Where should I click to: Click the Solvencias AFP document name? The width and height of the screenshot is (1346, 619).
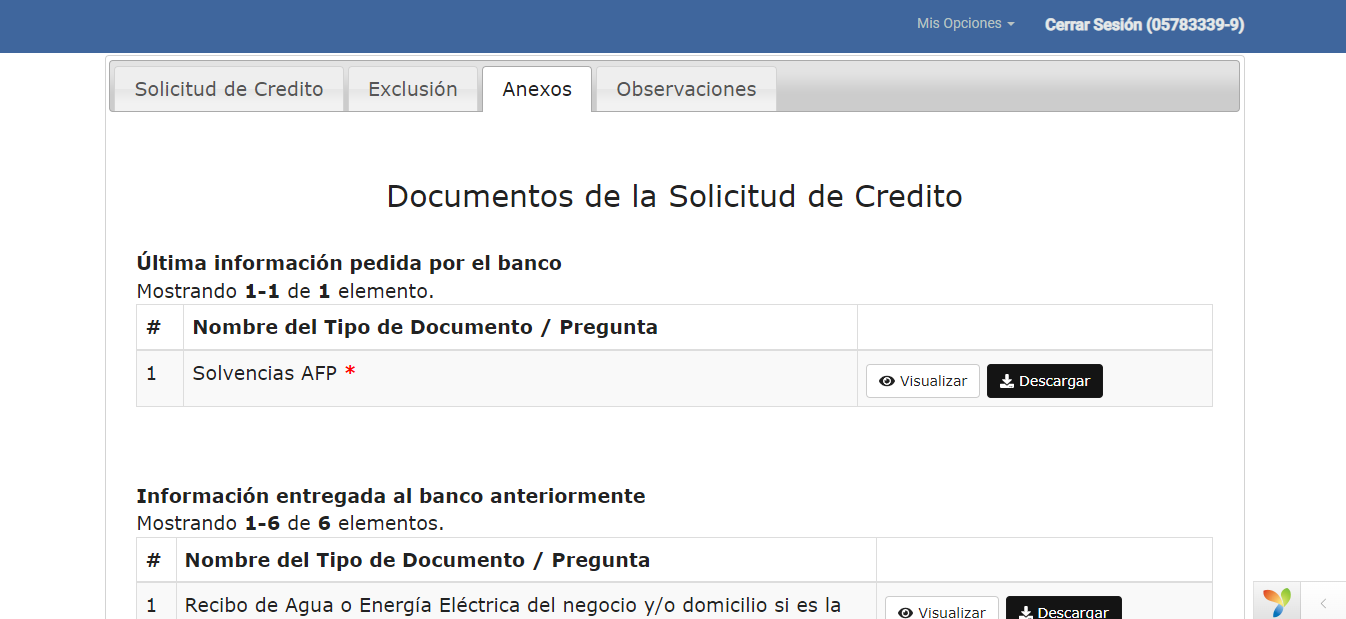coord(264,373)
